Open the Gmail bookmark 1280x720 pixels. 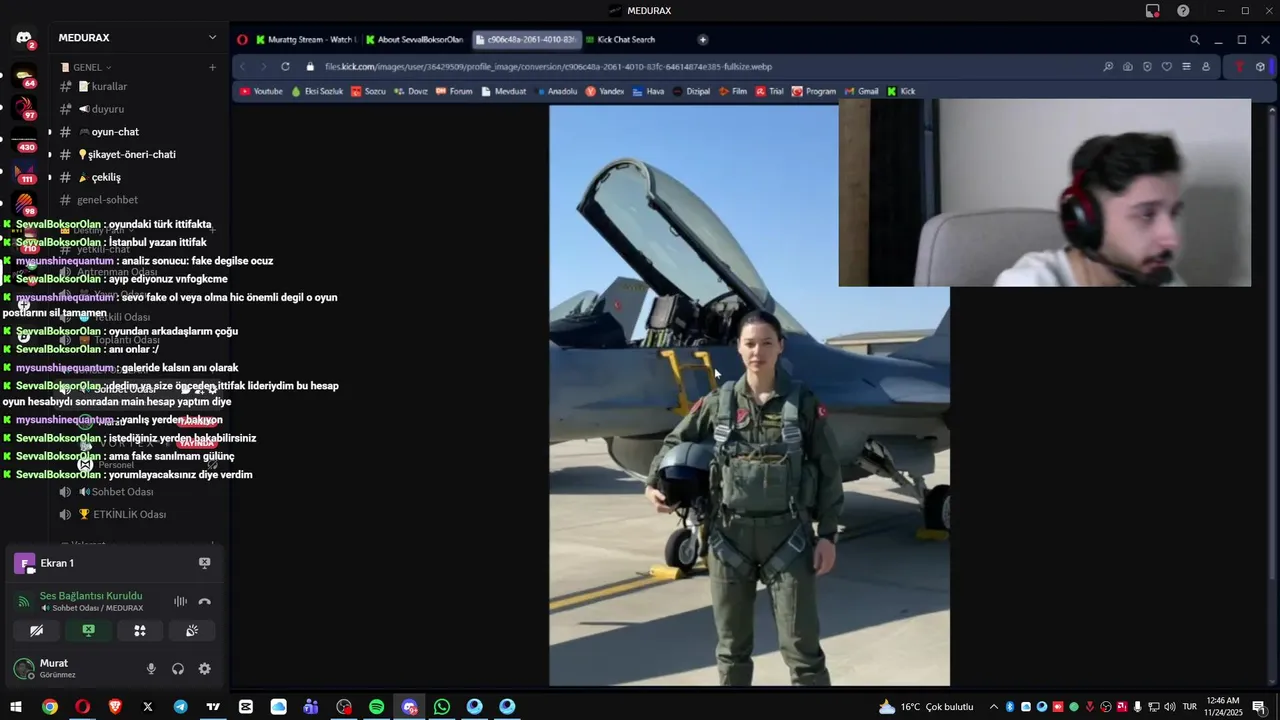pyautogui.click(x=861, y=91)
